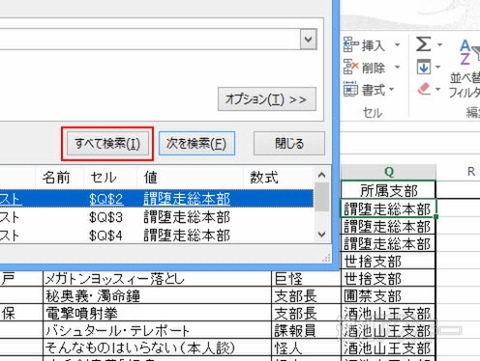Click the 所属支部 header cell

coord(389,191)
